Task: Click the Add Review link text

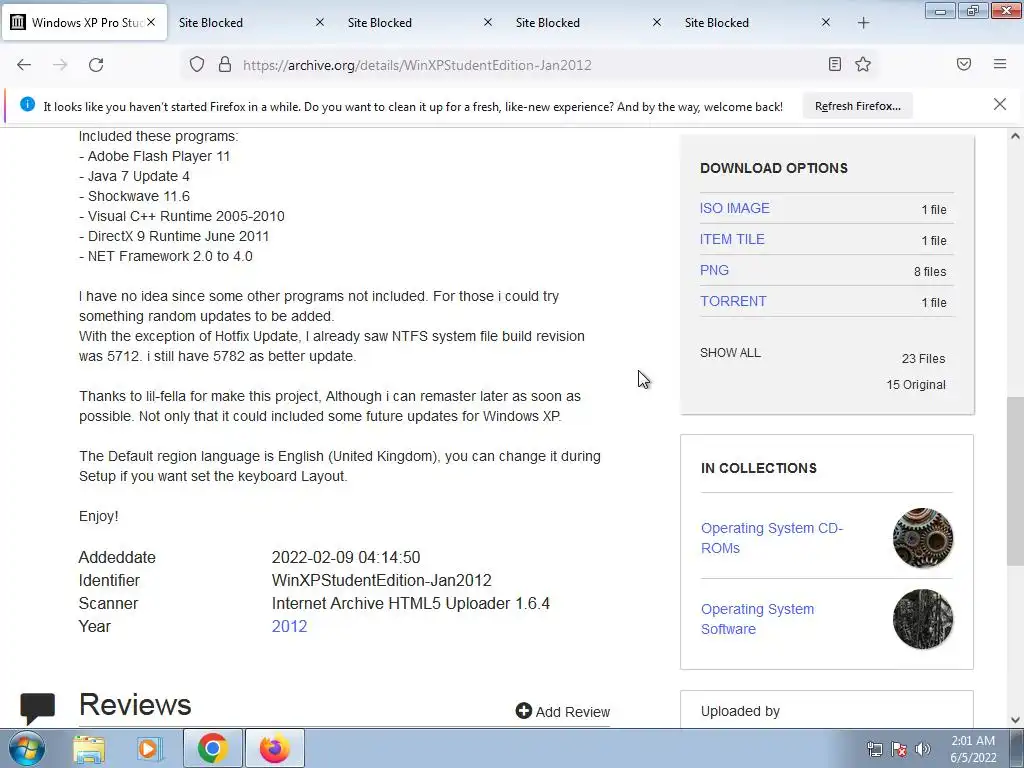Action: (573, 712)
